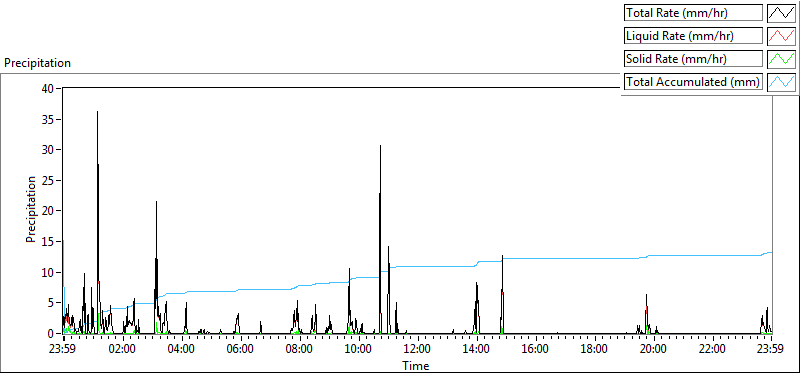Click the 30 mm/hr peak near 10:45
Image resolution: width=800 pixels, height=373 pixels.
tap(380, 146)
